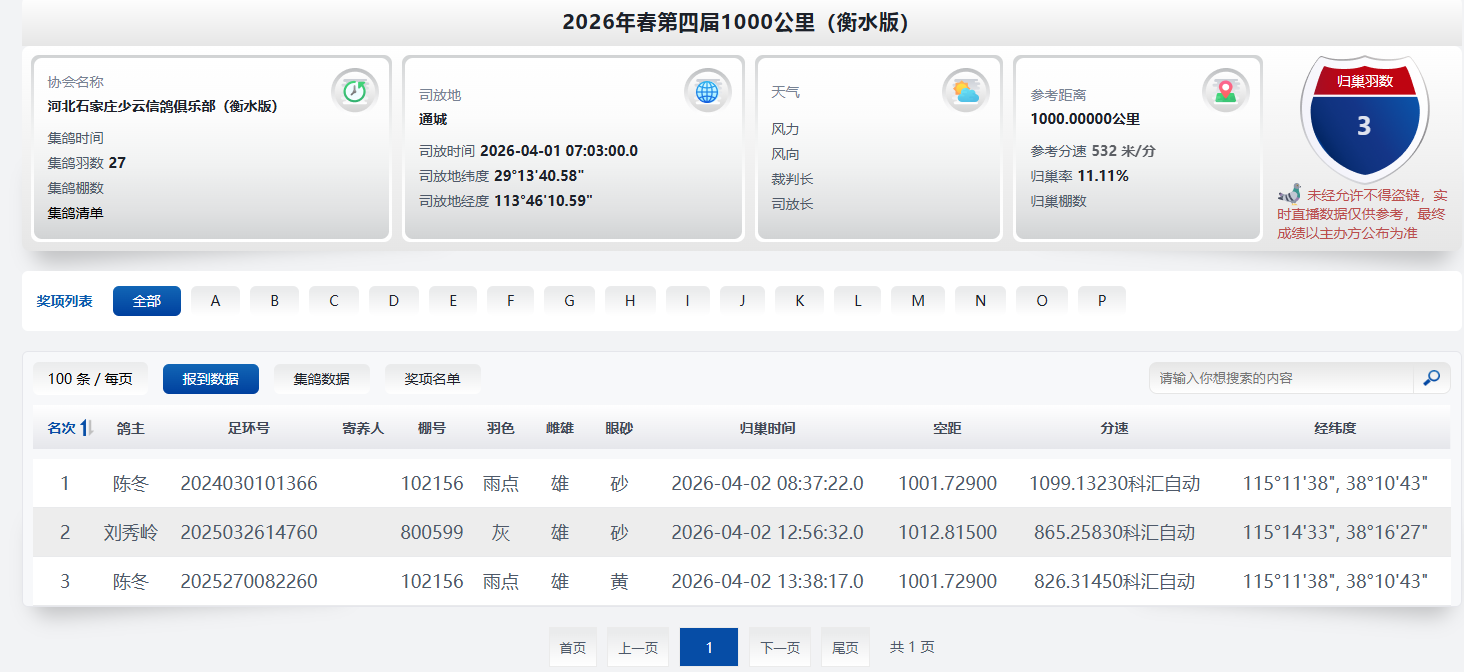Image resolution: width=1464 pixels, height=672 pixels.
Task: Go to next page with 下一页
Action: [779, 648]
